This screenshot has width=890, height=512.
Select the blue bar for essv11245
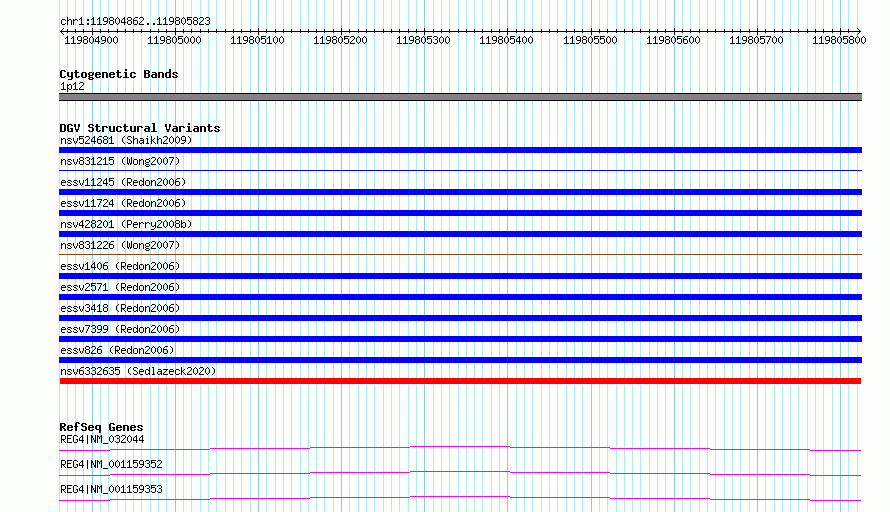click(x=460, y=192)
